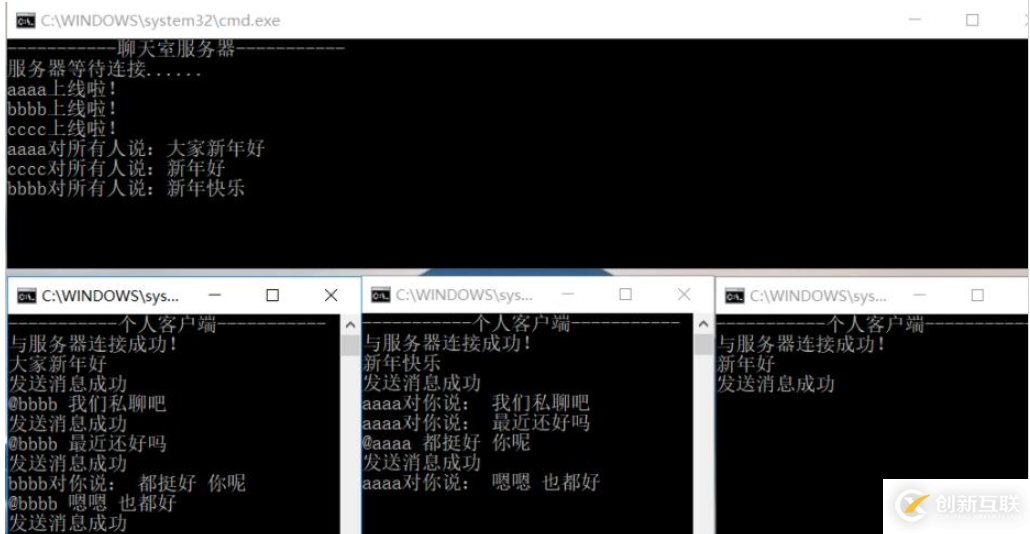Maximize the third client window
Viewport: 1030px width, 534px height.
pyautogui.click(x=977, y=296)
